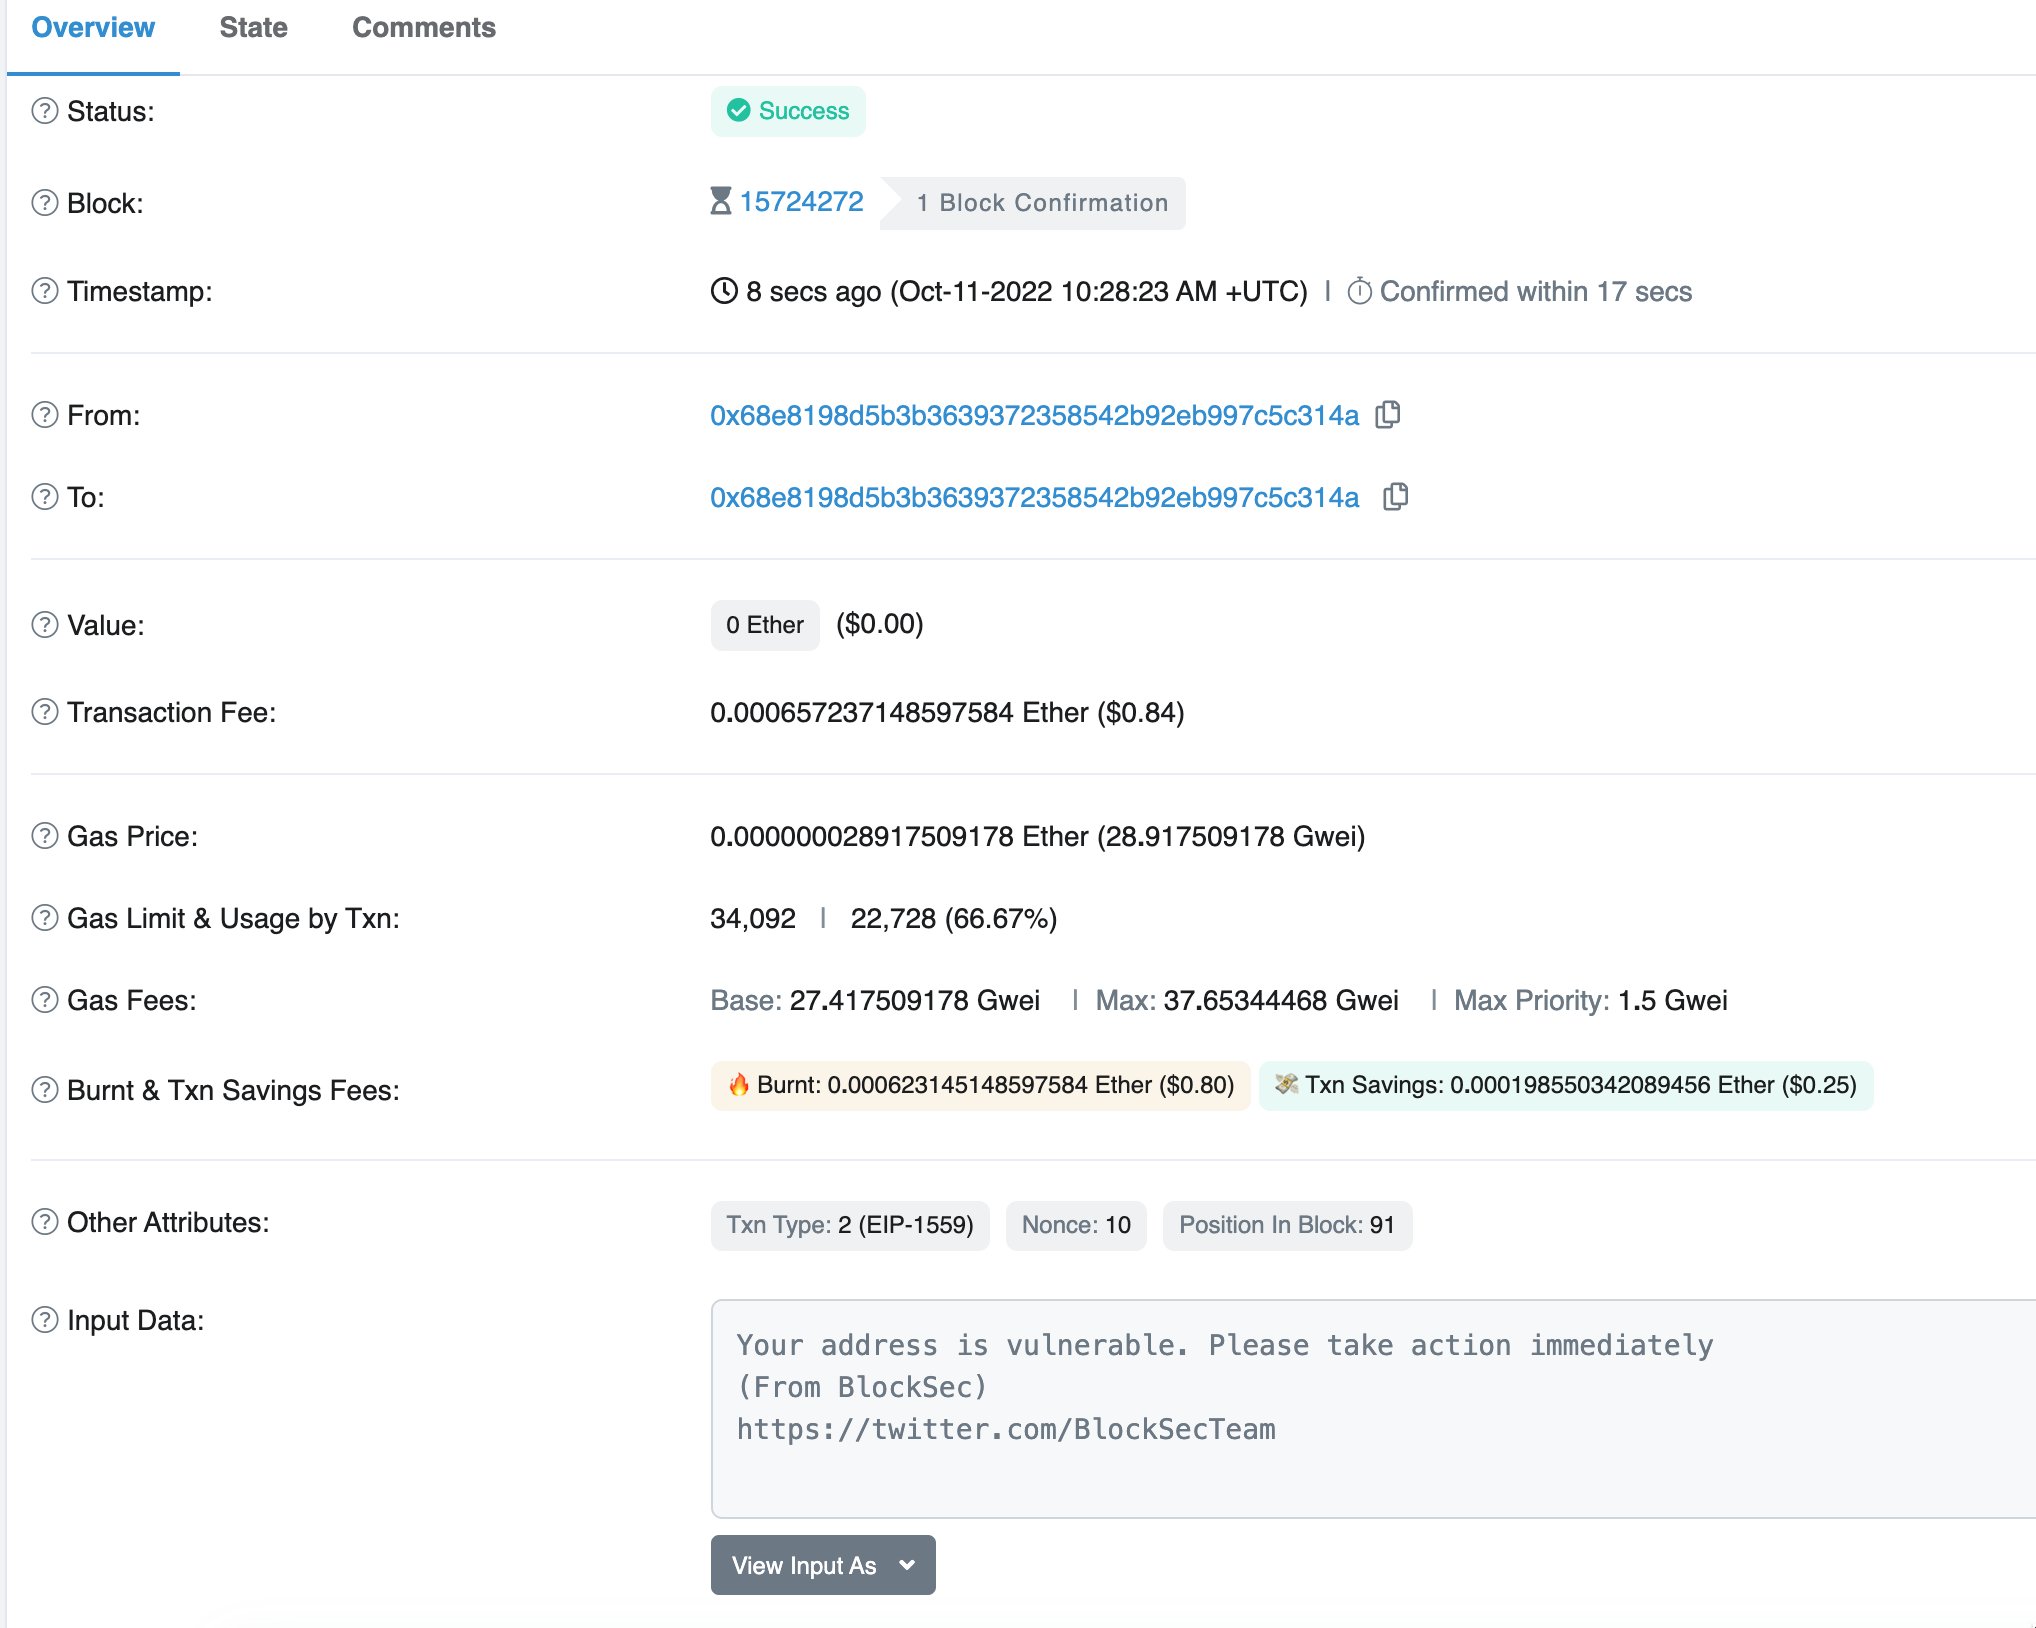This screenshot has height=1628, width=2036.
Task: Click the money savings icon in Txn Savings badge
Action: pyautogui.click(x=1285, y=1084)
